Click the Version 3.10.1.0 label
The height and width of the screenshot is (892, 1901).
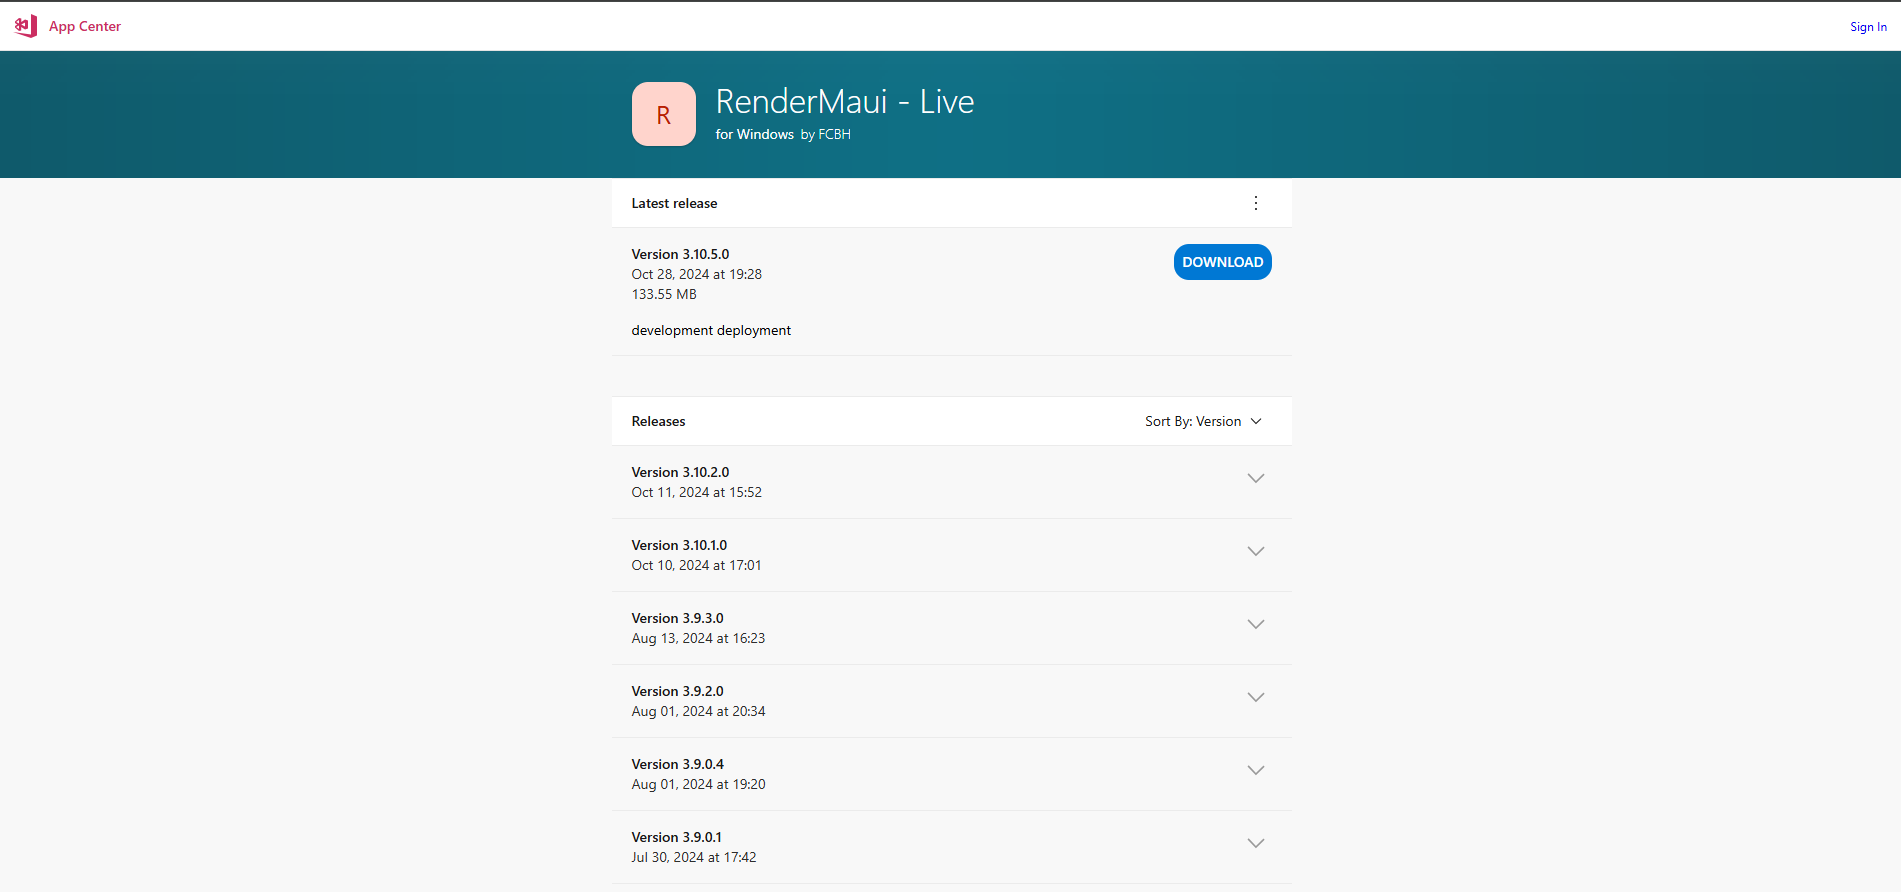[x=679, y=545]
